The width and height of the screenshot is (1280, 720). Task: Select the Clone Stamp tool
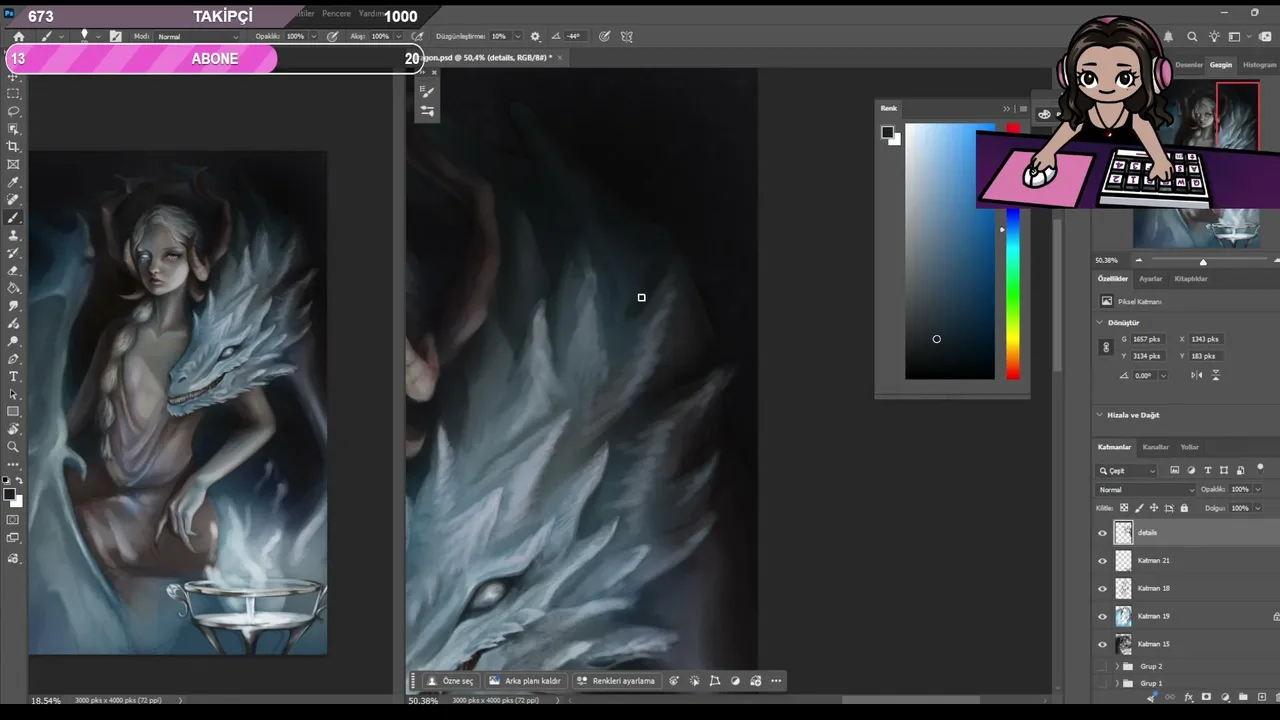[x=13, y=235]
